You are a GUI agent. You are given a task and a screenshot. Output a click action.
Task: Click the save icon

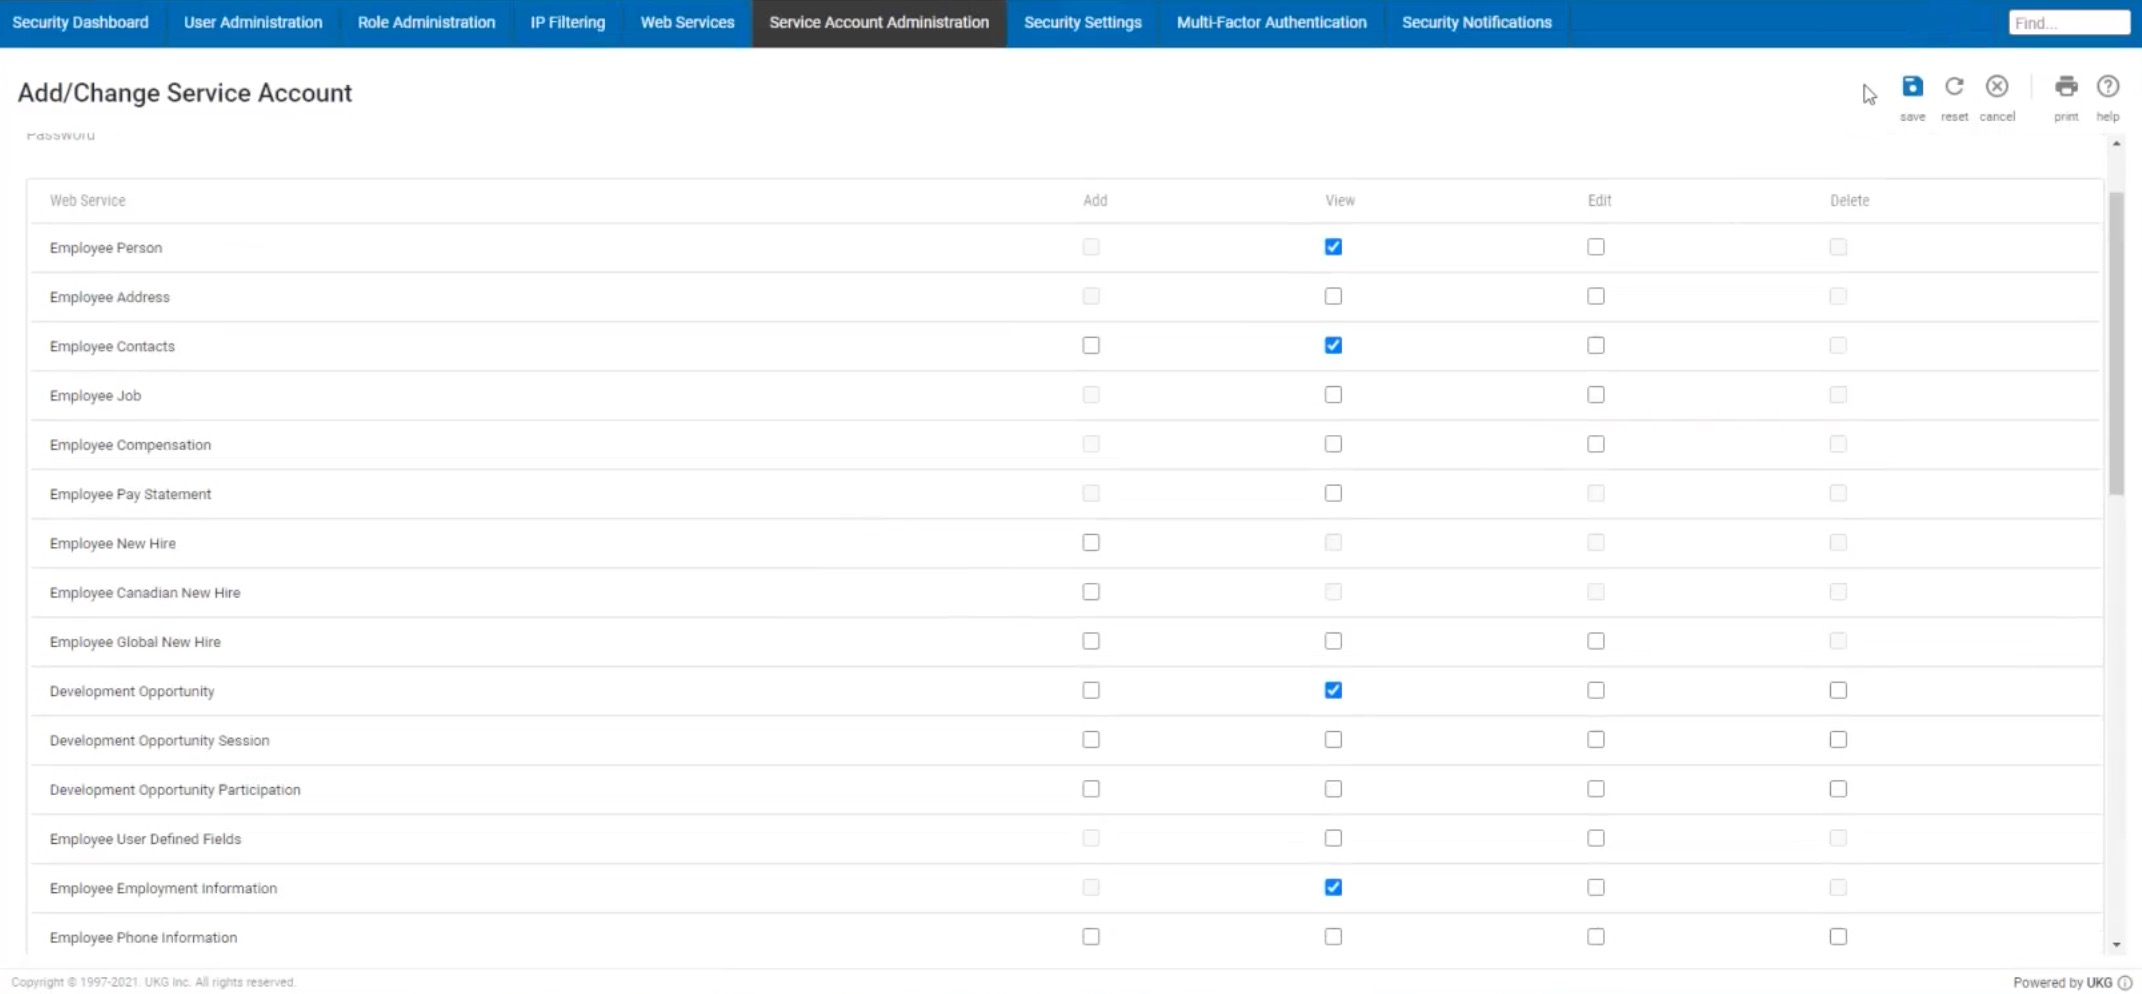pyautogui.click(x=1912, y=87)
